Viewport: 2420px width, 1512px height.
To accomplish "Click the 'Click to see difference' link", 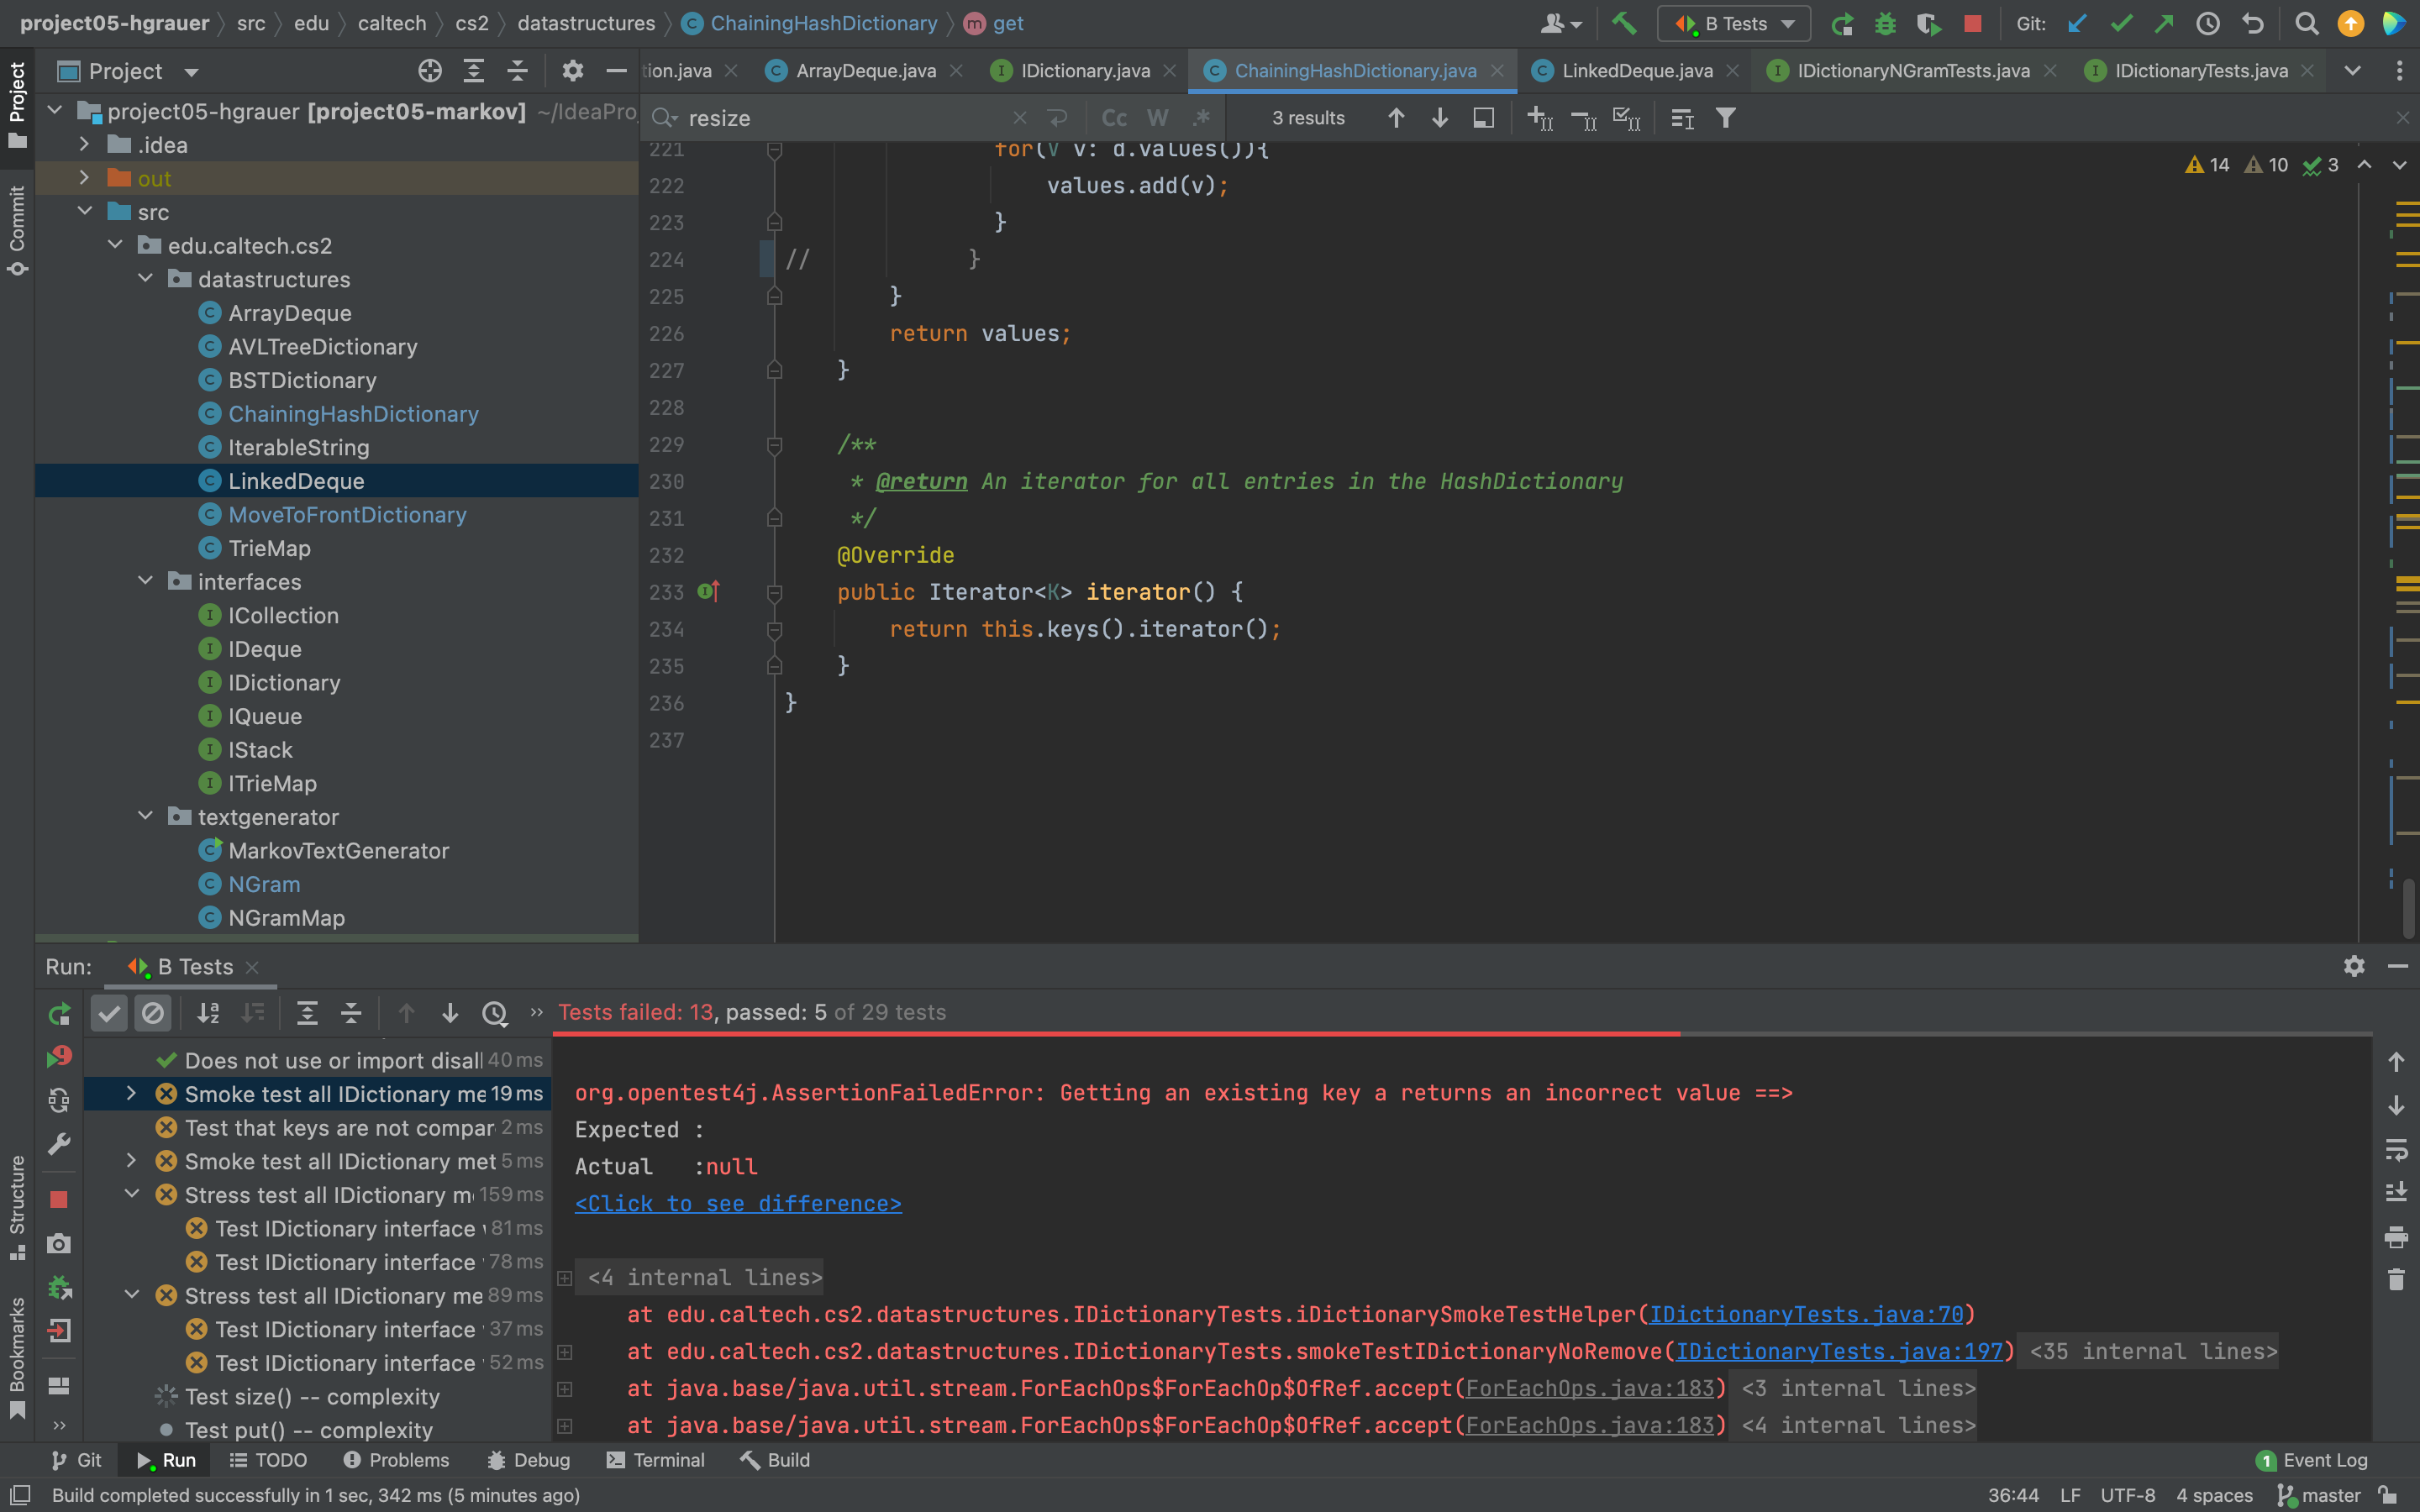I will pyautogui.click(x=738, y=1204).
